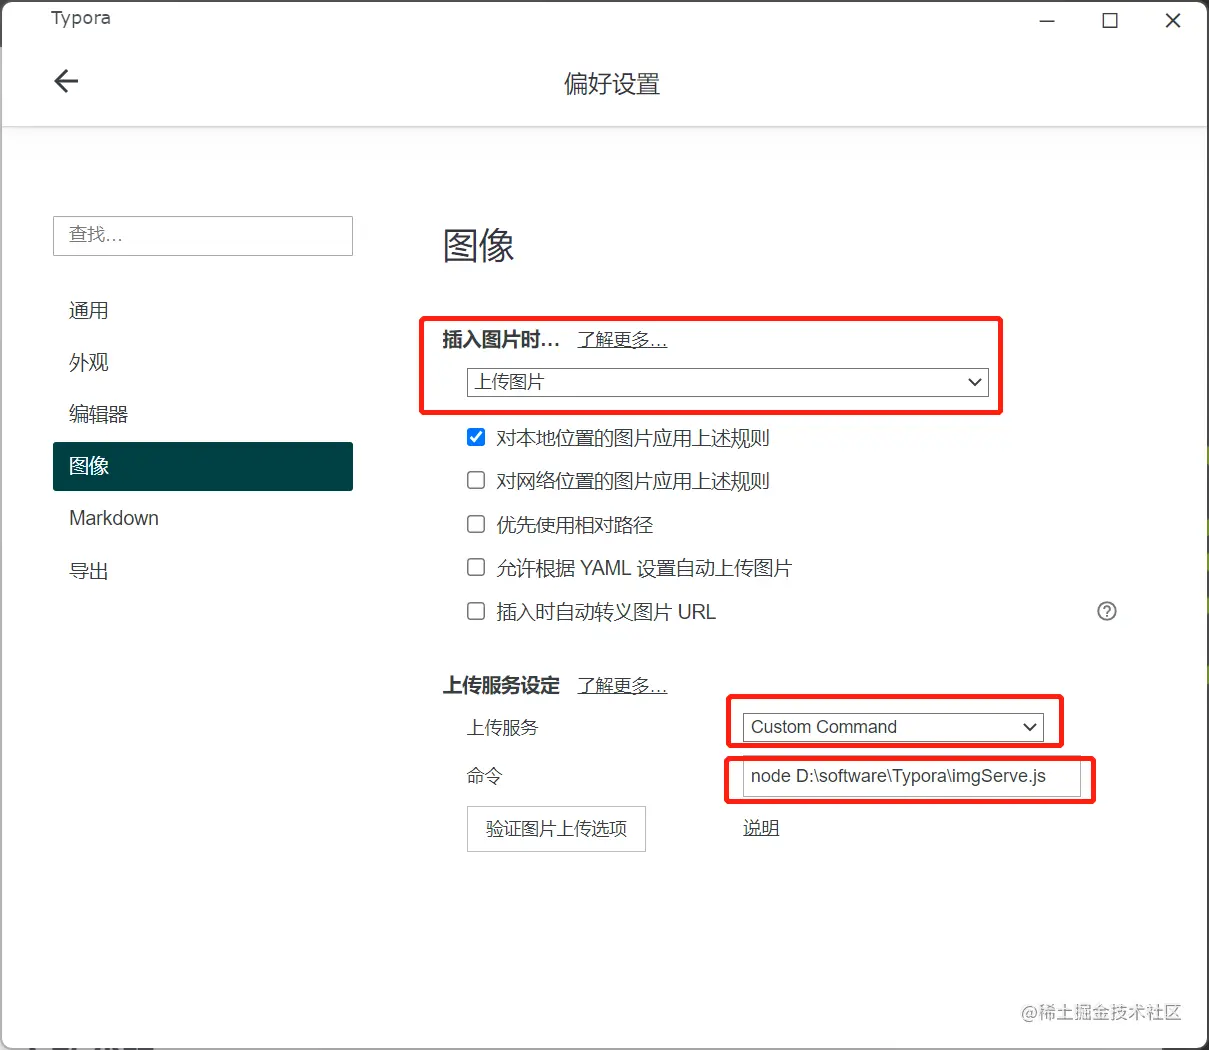Open 了解更多 link beside 上传服务设定

[x=622, y=686]
